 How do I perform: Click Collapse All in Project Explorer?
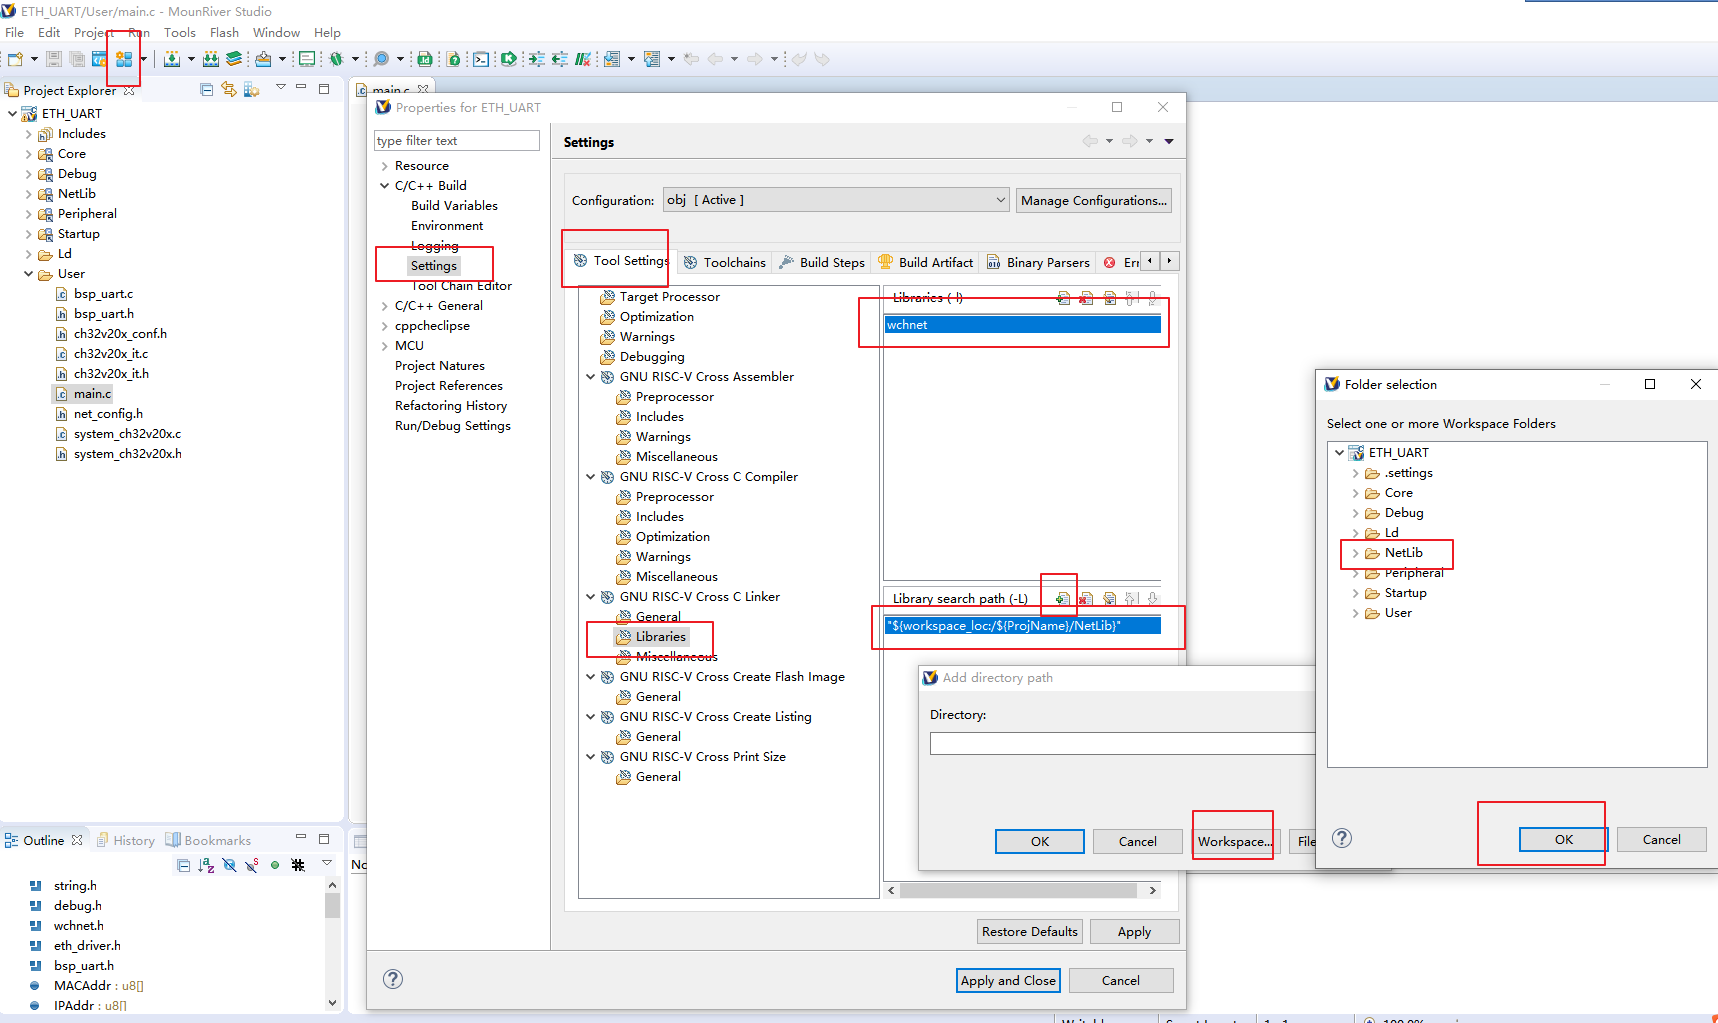[207, 90]
